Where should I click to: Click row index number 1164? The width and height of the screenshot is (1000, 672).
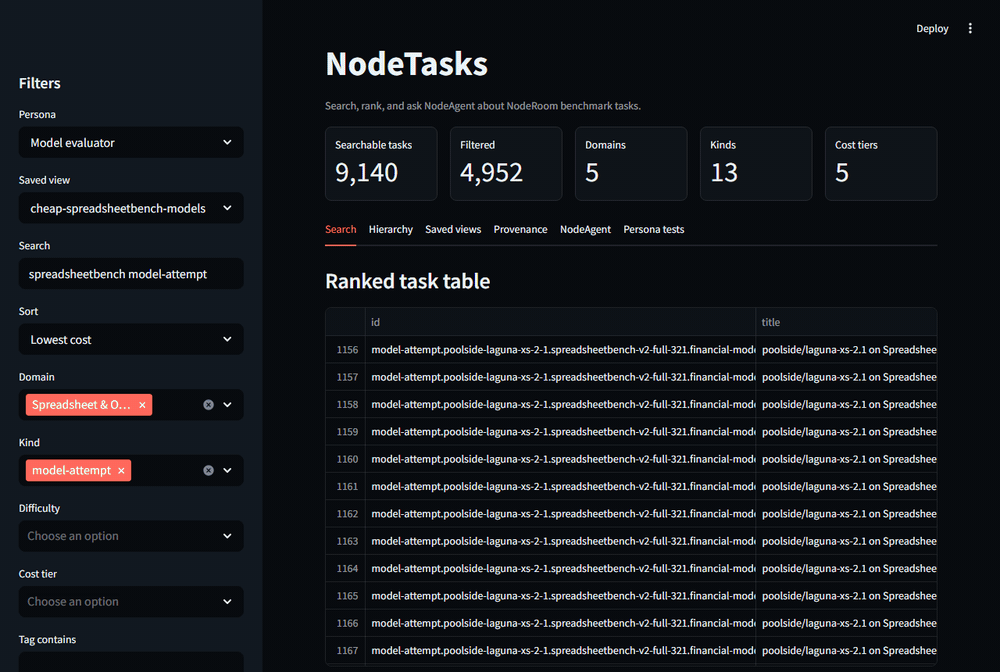pos(347,569)
